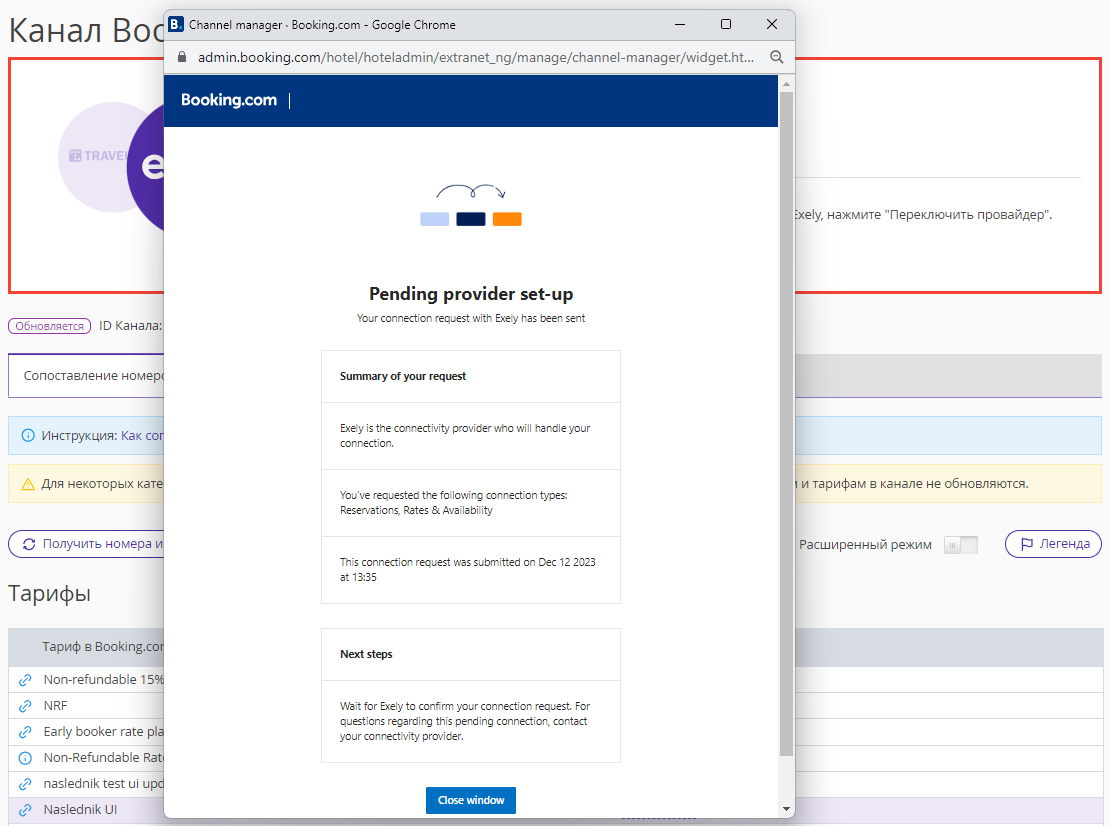Click the Pending provider set-up title
The image size is (1110, 826).
[471, 294]
